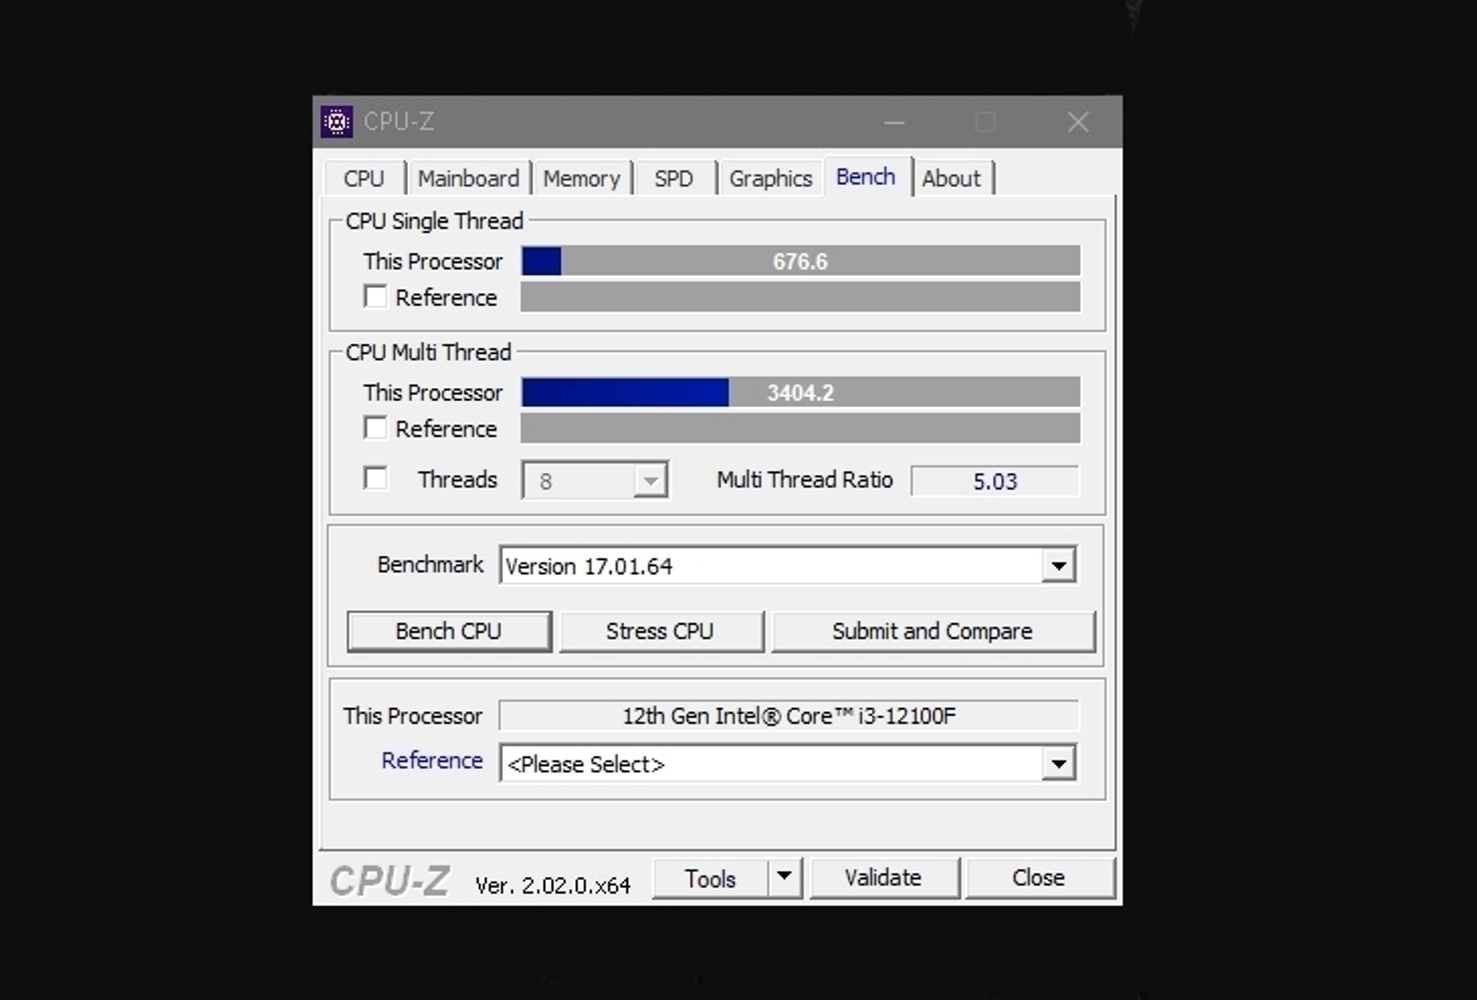
Task: Click the empty multi thread Reference bar
Action: click(800, 428)
